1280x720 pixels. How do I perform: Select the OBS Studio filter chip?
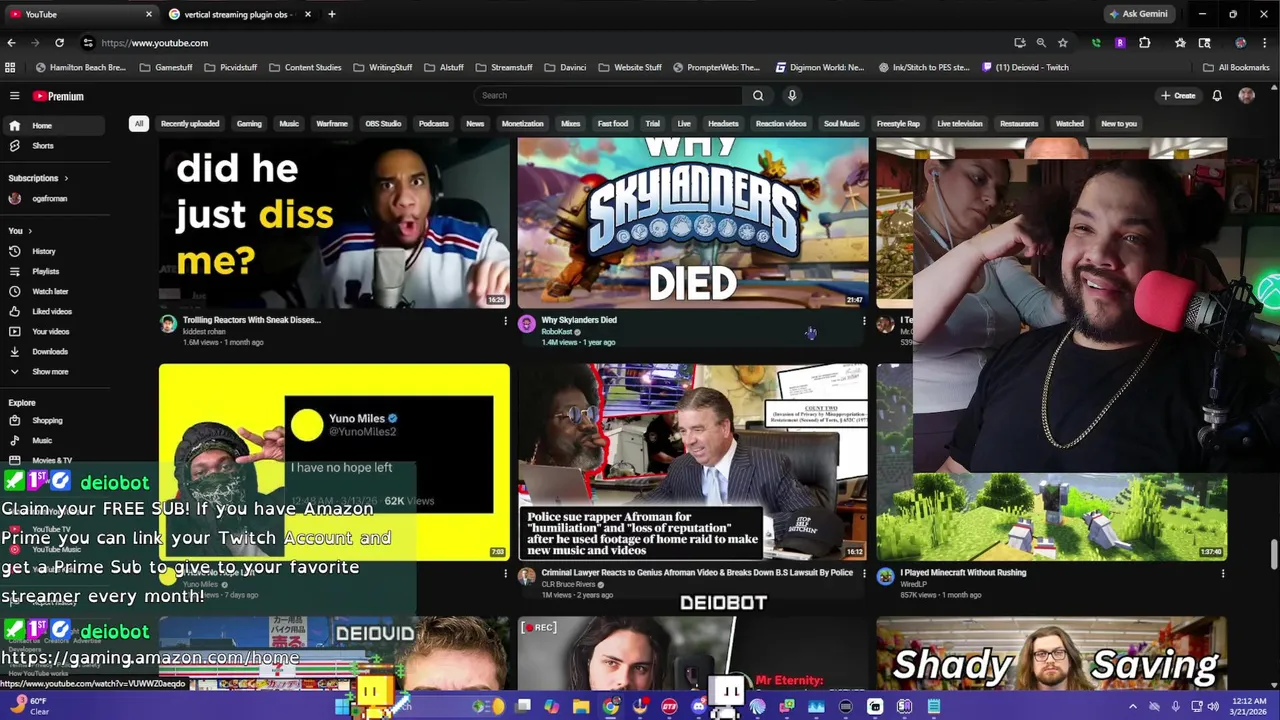(x=383, y=124)
